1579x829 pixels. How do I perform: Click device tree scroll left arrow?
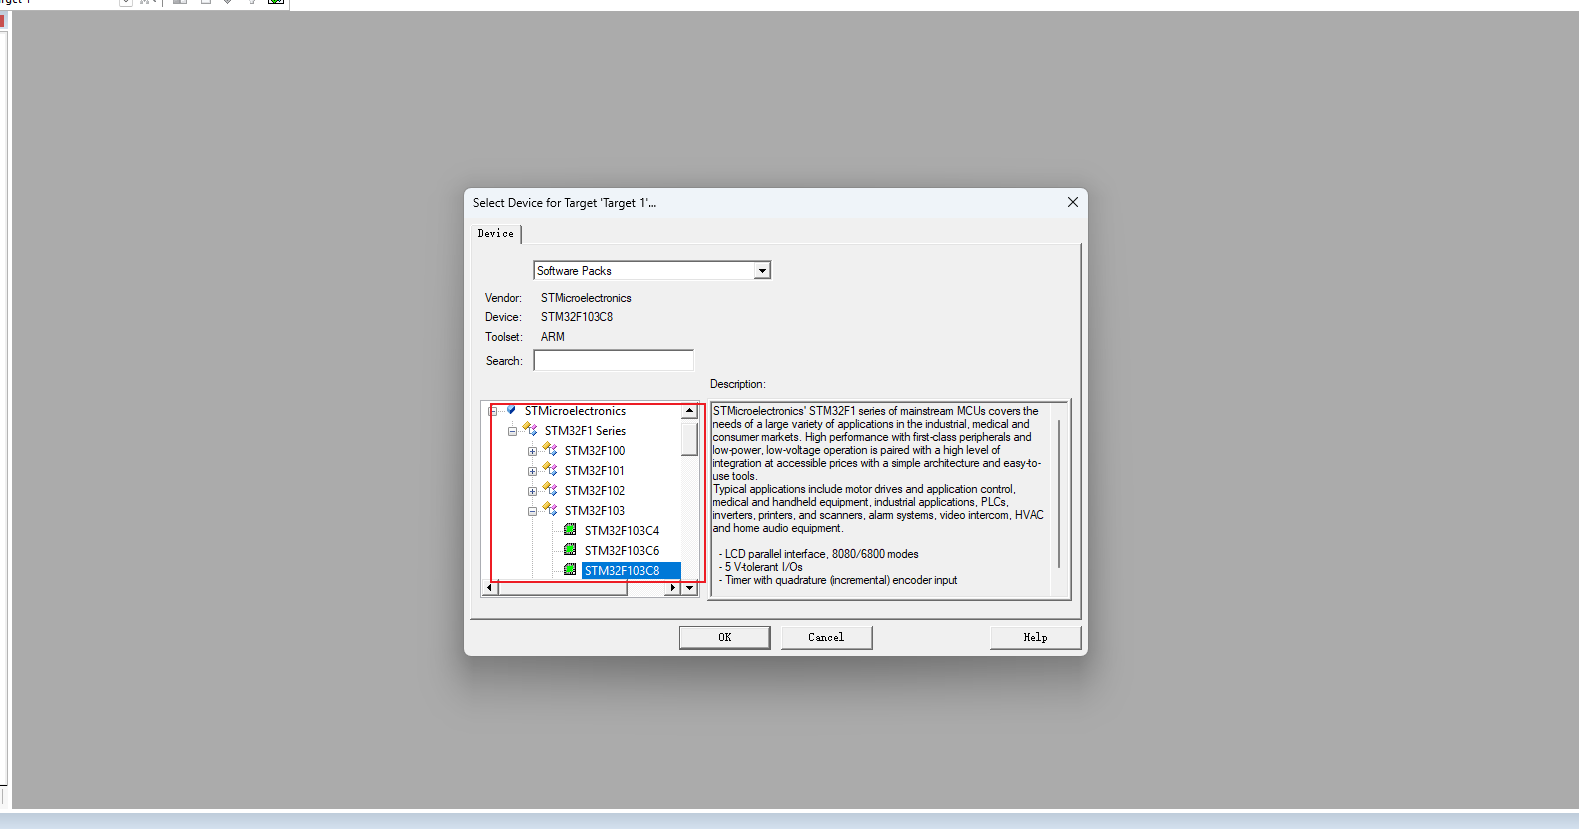(x=489, y=588)
